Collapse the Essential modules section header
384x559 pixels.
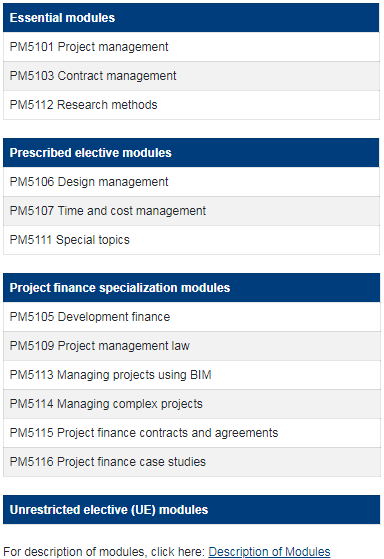[191, 18]
